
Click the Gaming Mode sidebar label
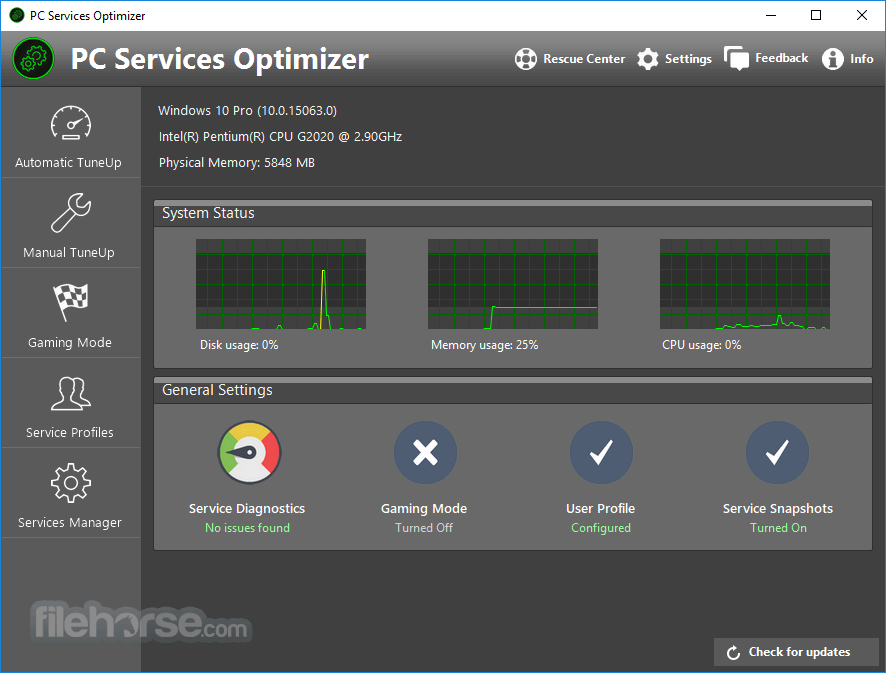coord(70,342)
